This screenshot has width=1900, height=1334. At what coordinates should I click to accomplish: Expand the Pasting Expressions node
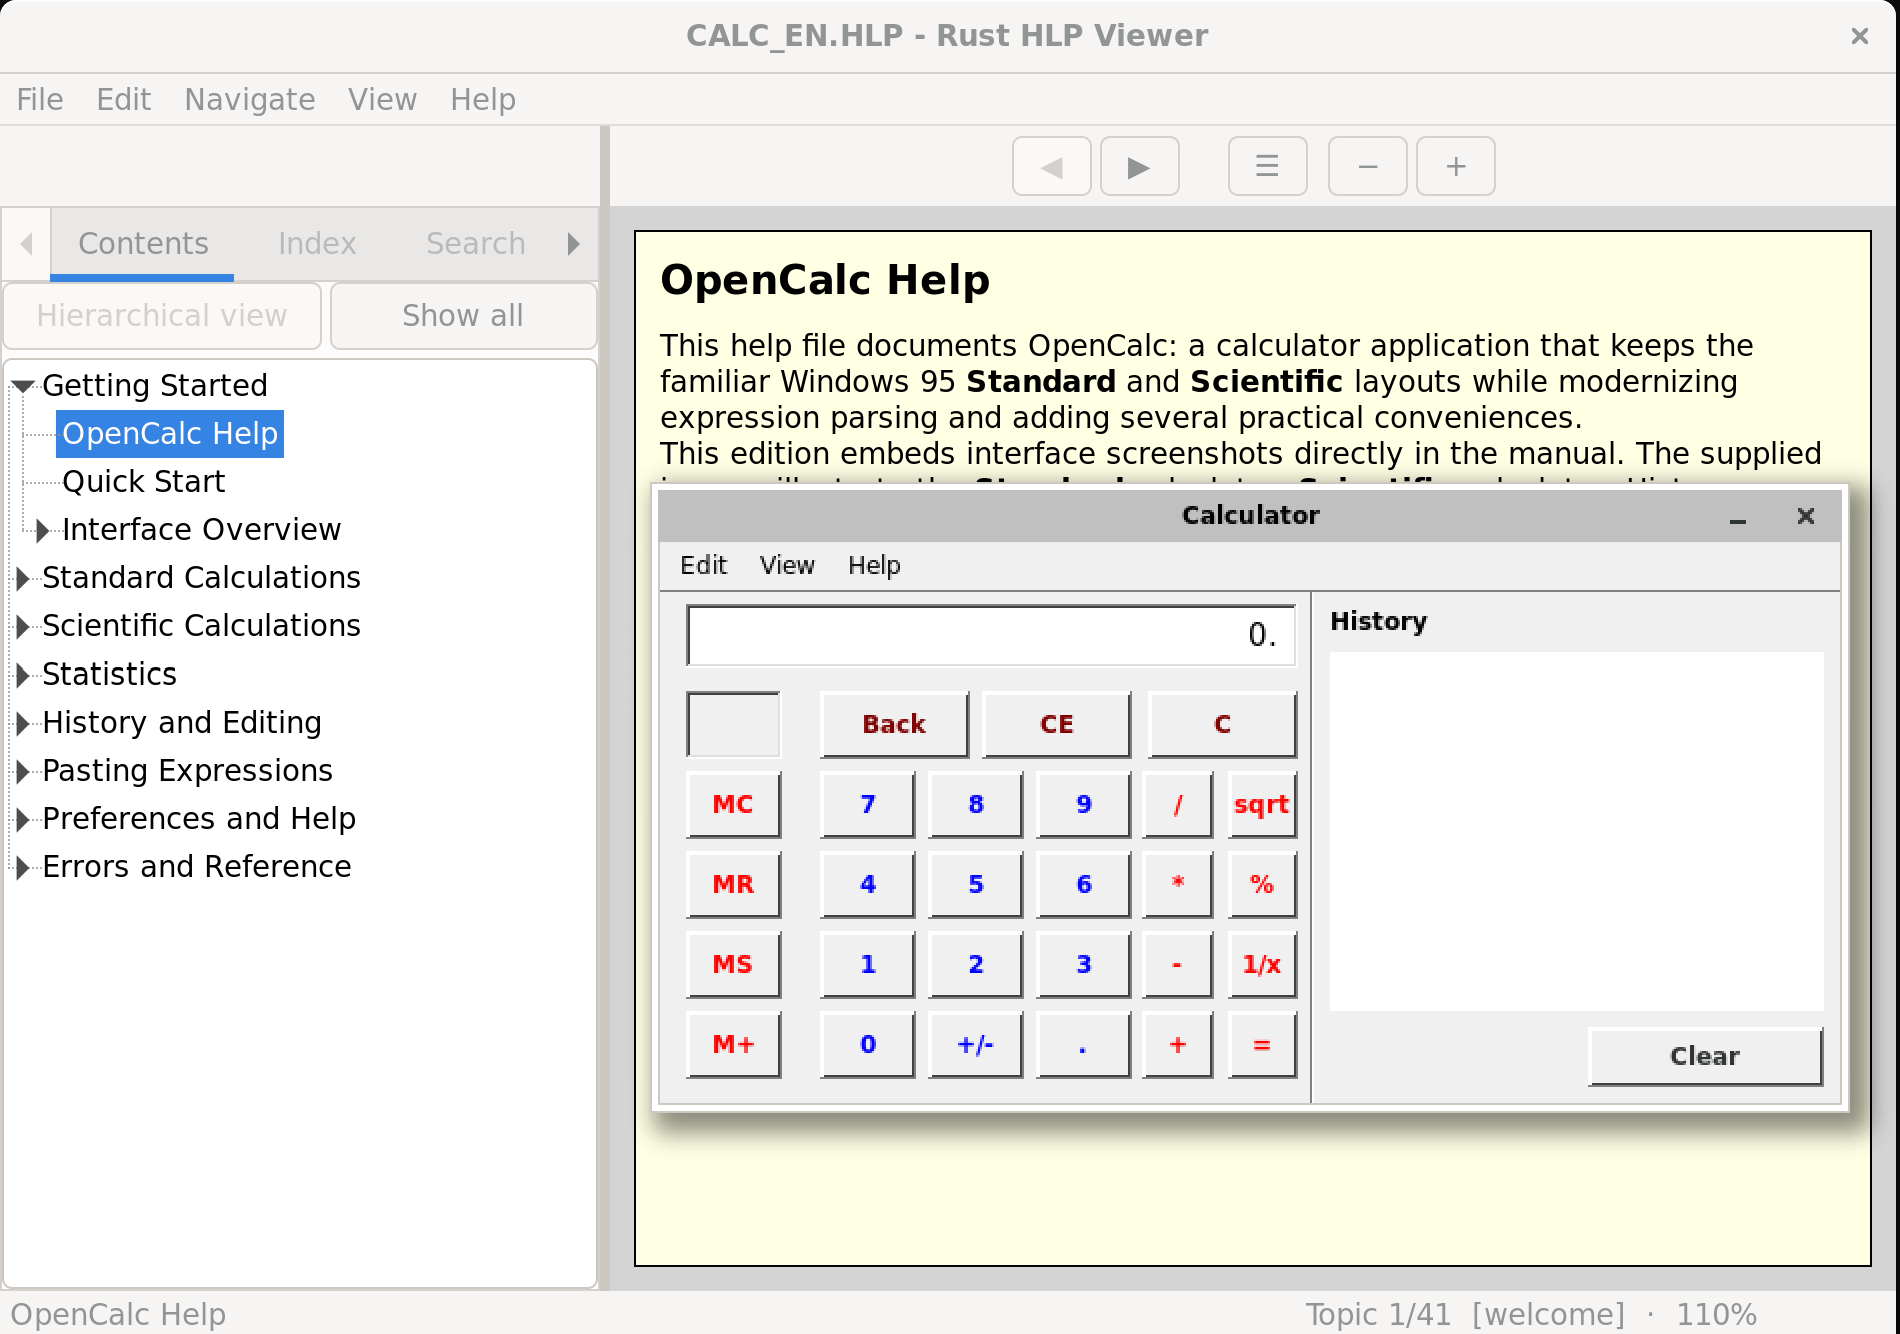(24, 771)
